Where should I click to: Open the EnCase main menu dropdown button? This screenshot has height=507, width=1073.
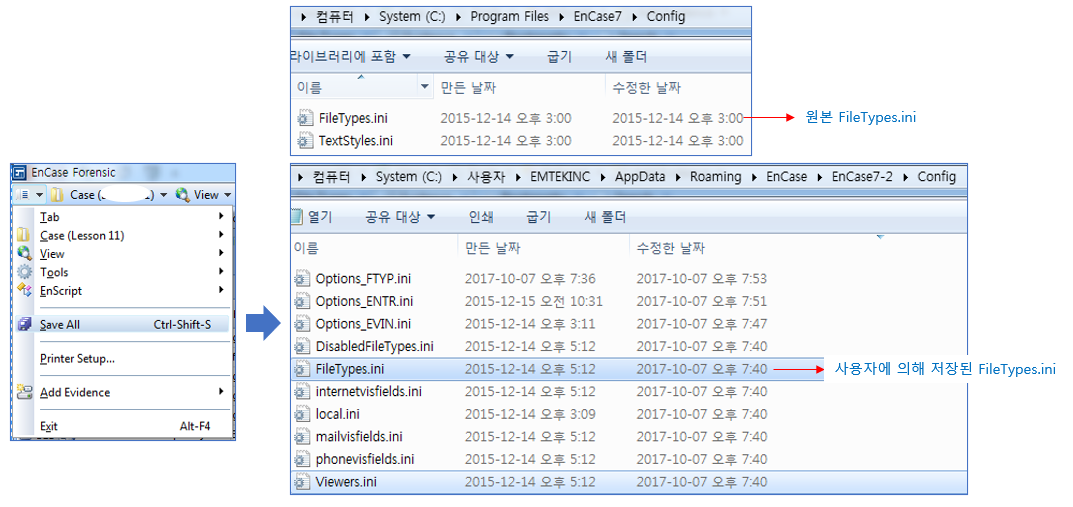29,195
